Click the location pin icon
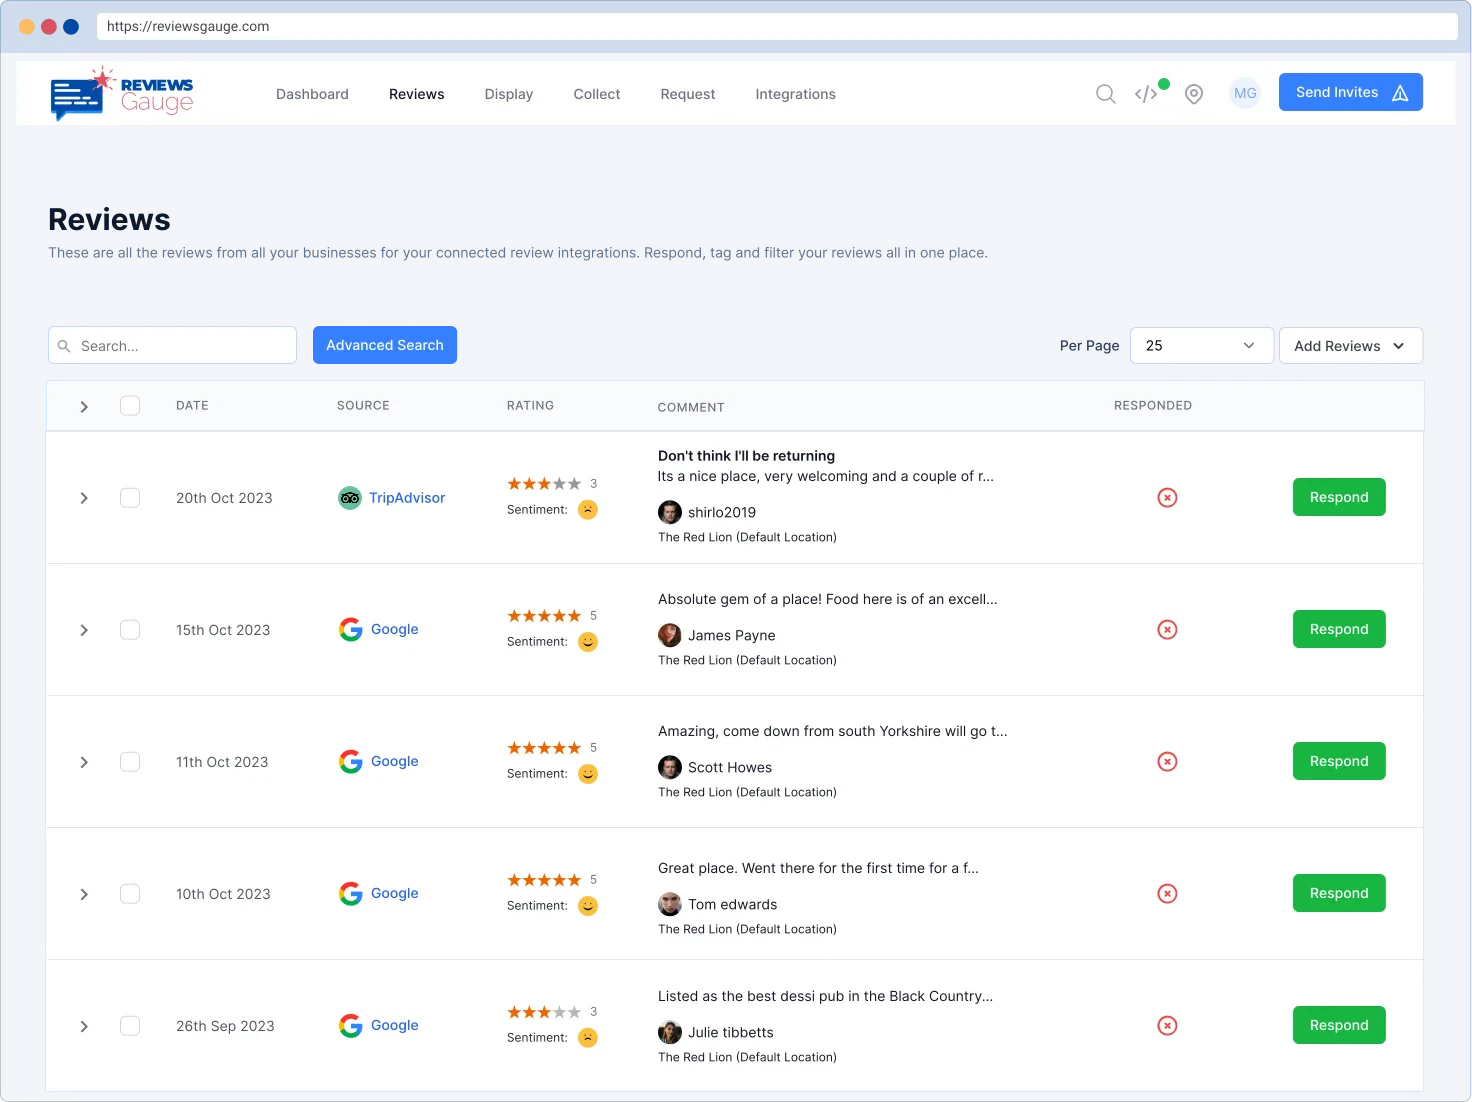Image resolution: width=1472 pixels, height=1102 pixels. tap(1193, 94)
